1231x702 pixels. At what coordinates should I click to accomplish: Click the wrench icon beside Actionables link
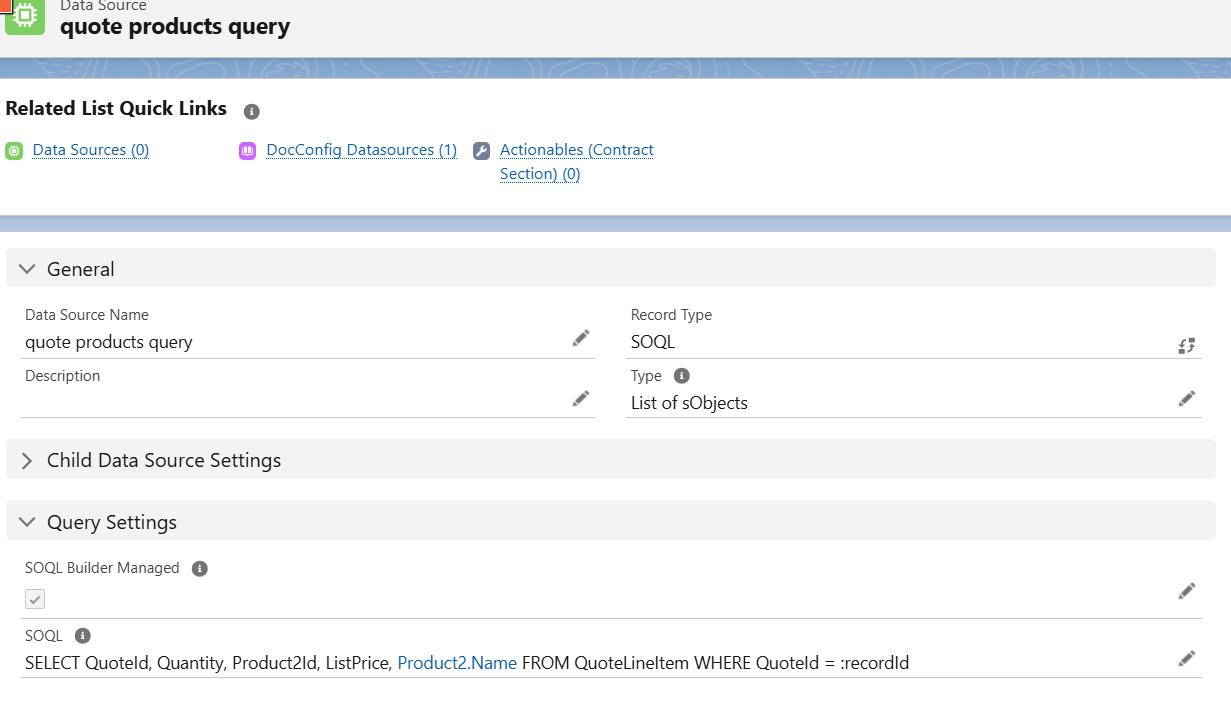[482, 149]
